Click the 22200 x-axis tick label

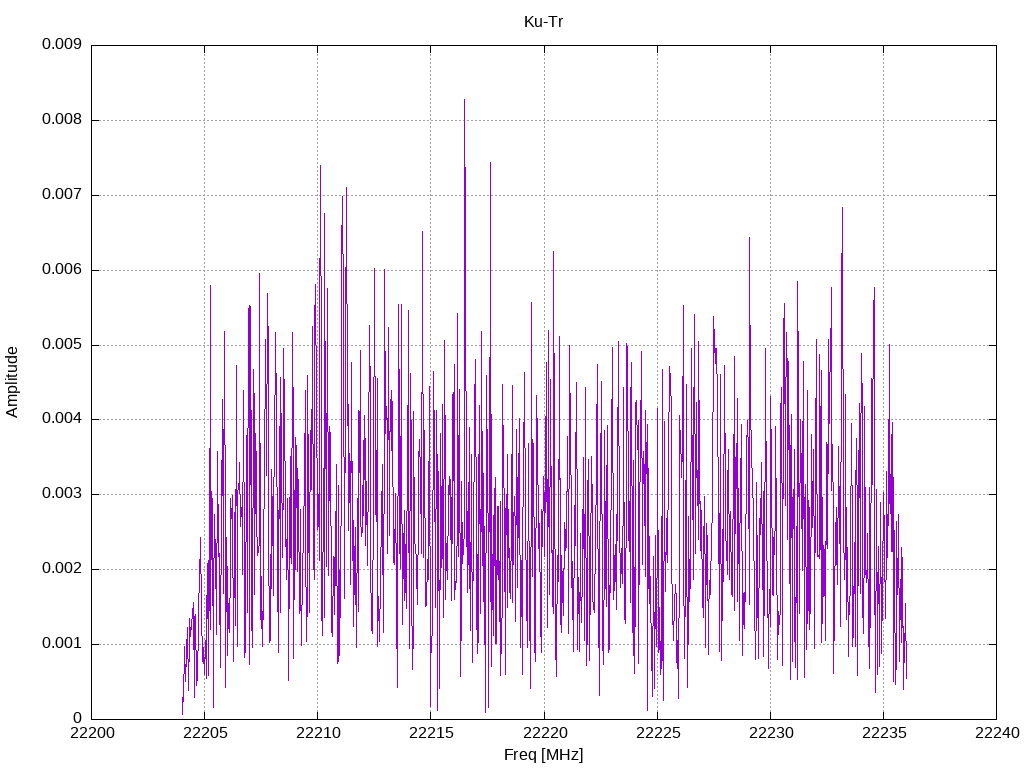[92, 733]
